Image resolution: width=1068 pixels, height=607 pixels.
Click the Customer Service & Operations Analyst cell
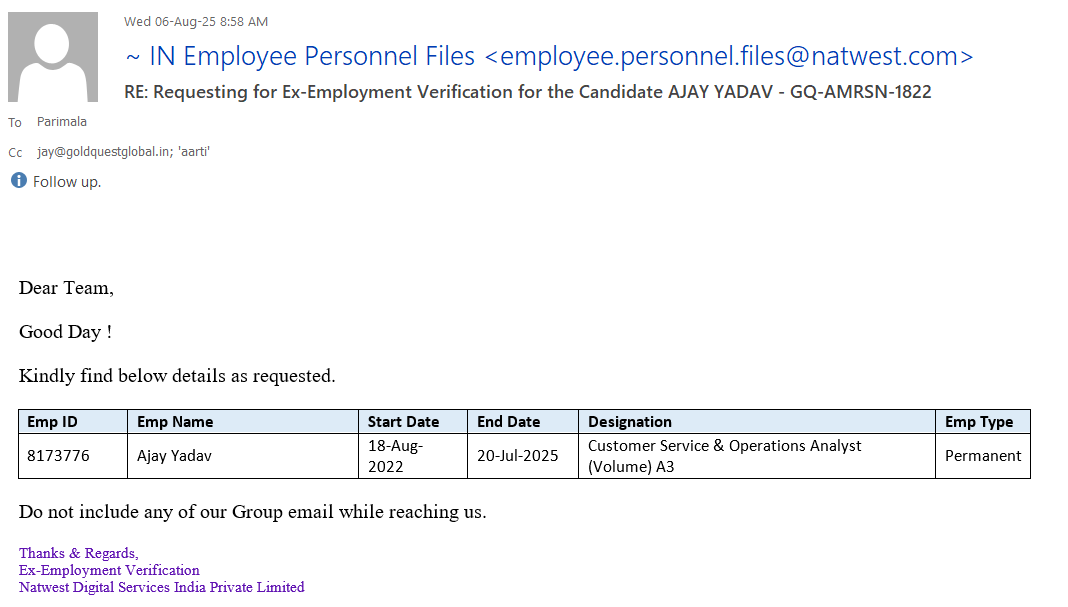[x=724, y=456]
